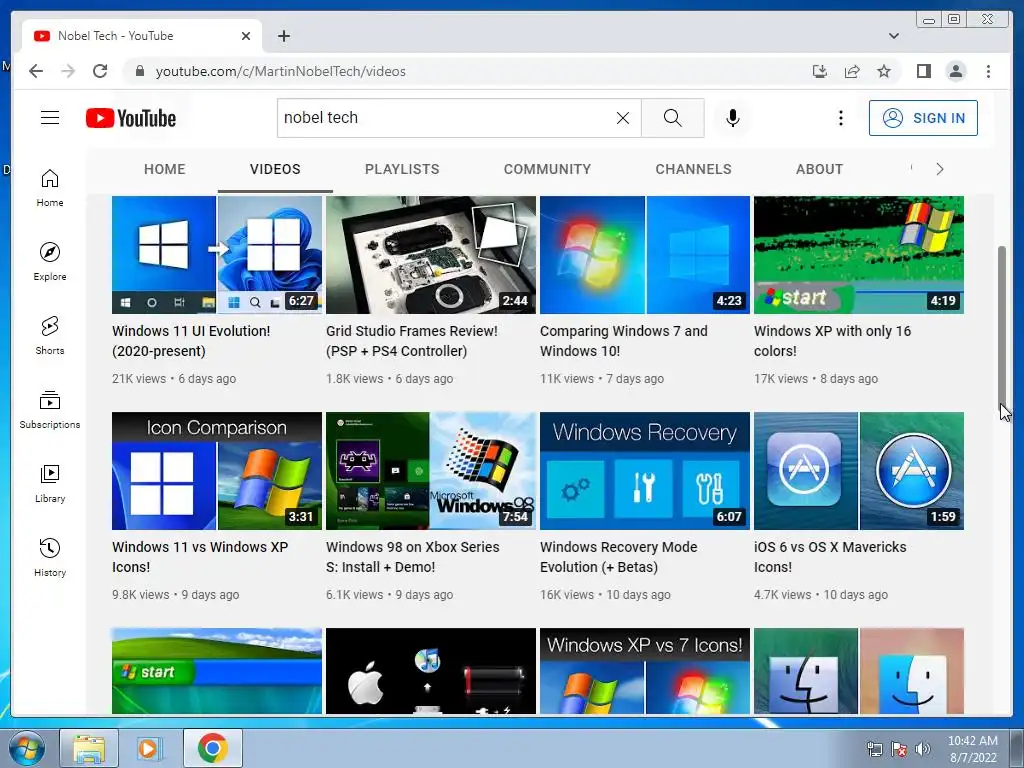Open 'Comparing Windows 7 and Windows 10!' title
This screenshot has height=768, width=1024.
624,341
